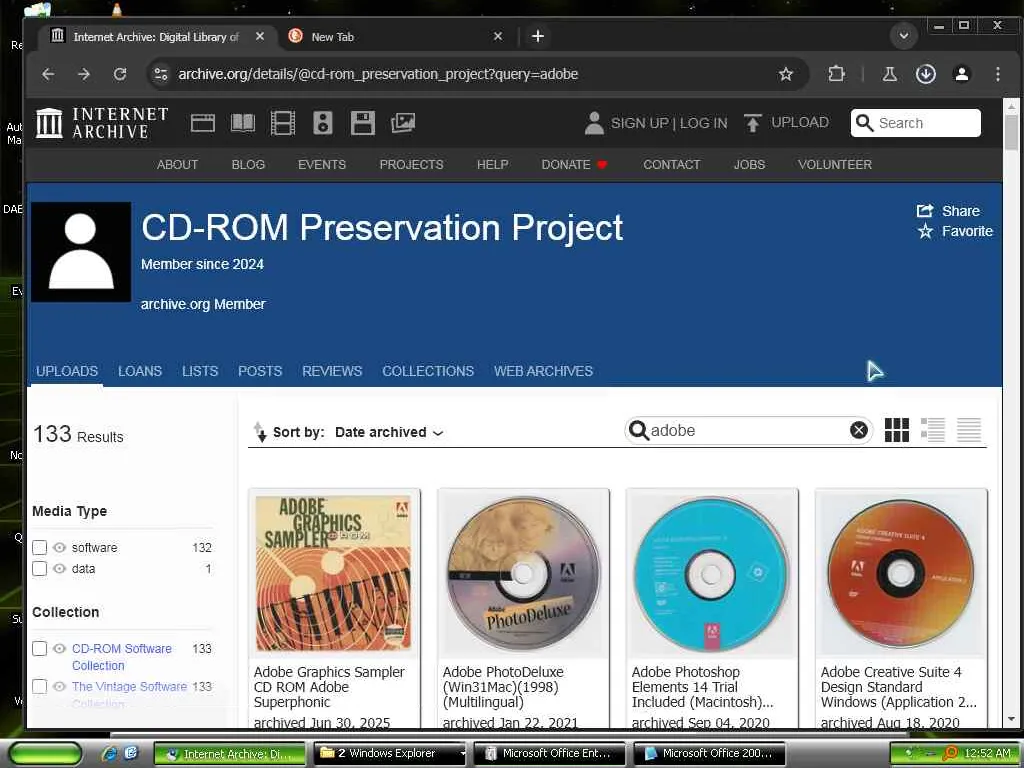Clear the adobe search query

click(859, 430)
